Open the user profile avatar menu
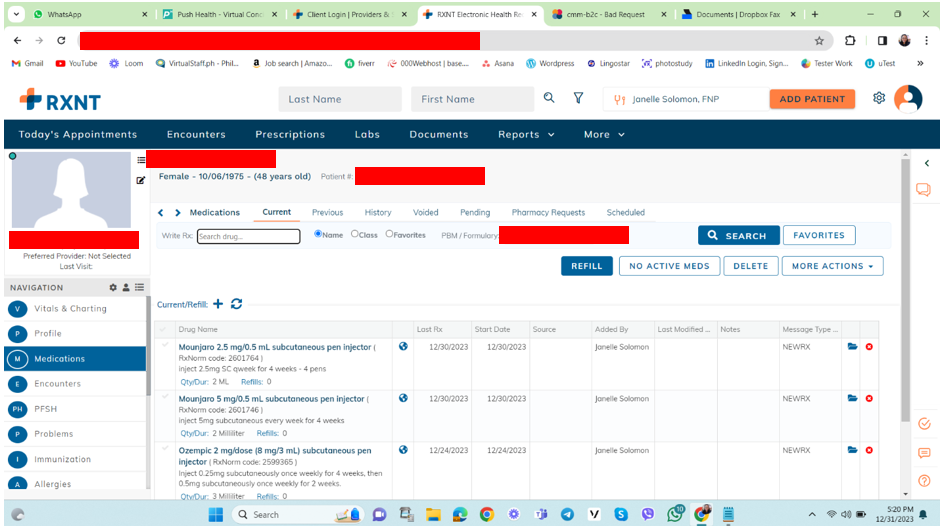 (x=908, y=98)
